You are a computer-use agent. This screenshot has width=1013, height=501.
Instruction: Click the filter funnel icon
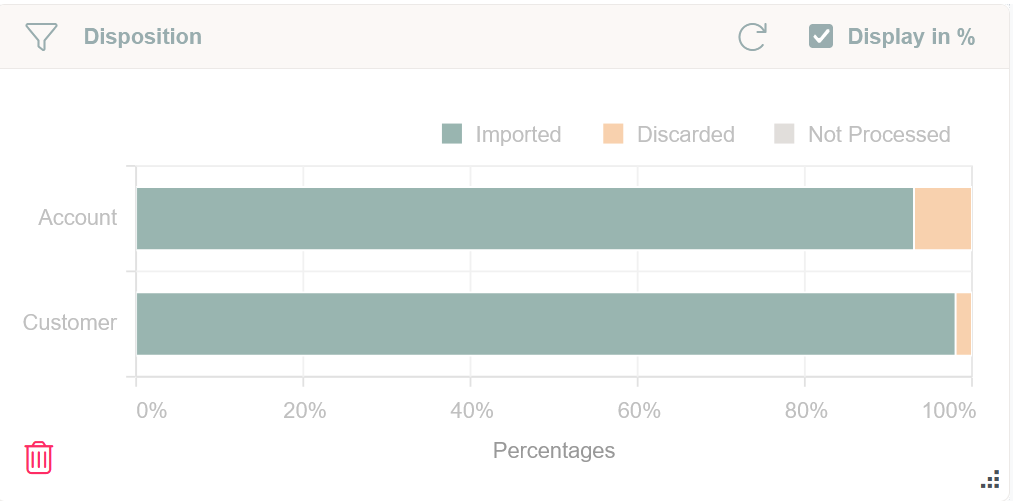click(x=41, y=37)
